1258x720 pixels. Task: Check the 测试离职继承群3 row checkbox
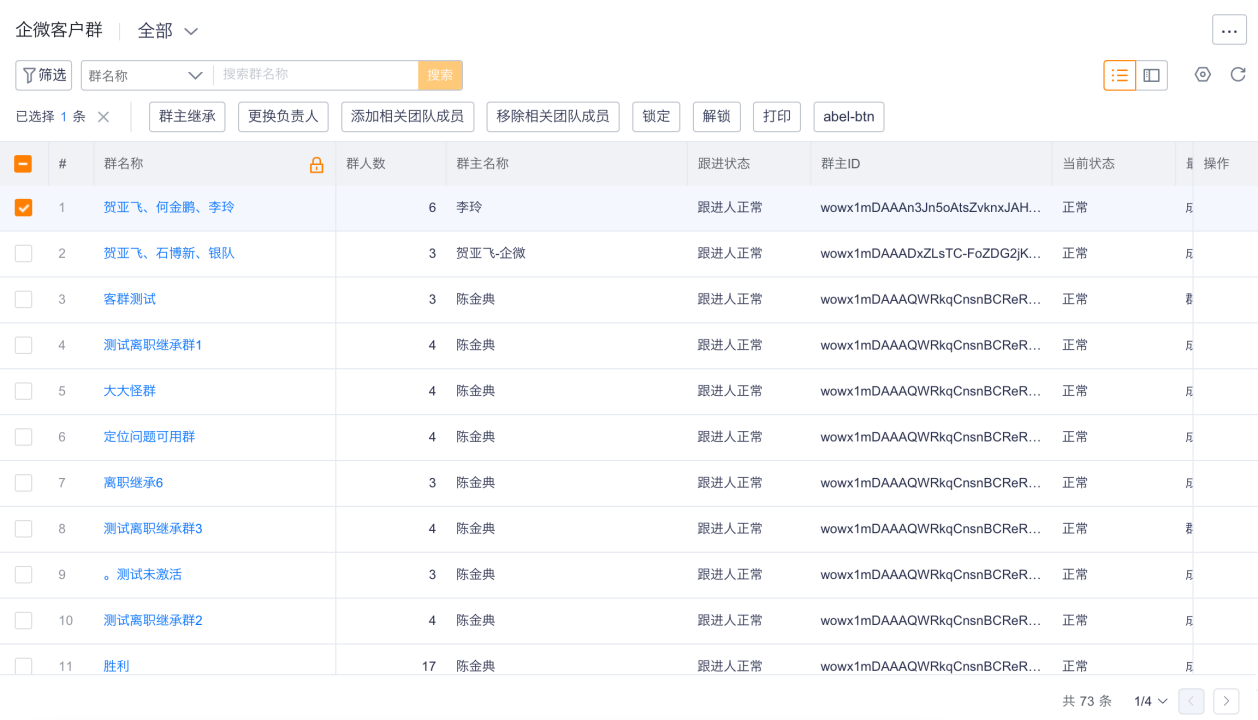tap(23, 530)
